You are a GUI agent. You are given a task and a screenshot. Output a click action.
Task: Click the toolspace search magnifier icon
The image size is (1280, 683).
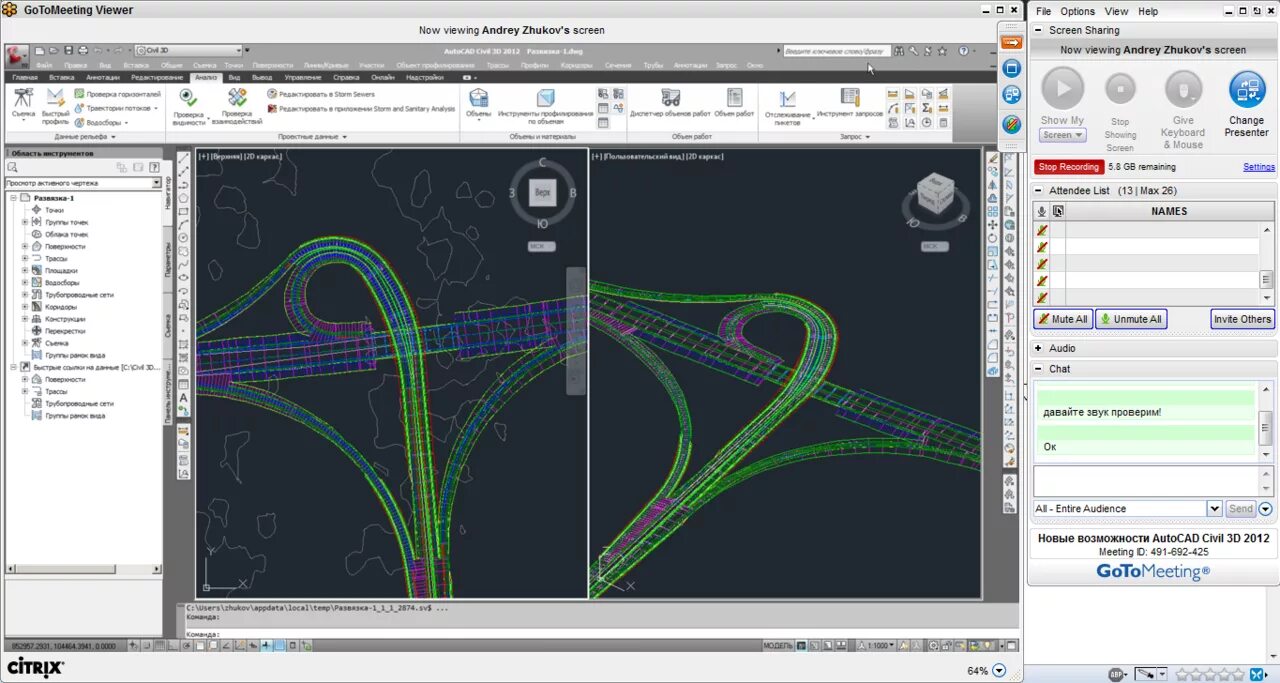pos(13,168)
